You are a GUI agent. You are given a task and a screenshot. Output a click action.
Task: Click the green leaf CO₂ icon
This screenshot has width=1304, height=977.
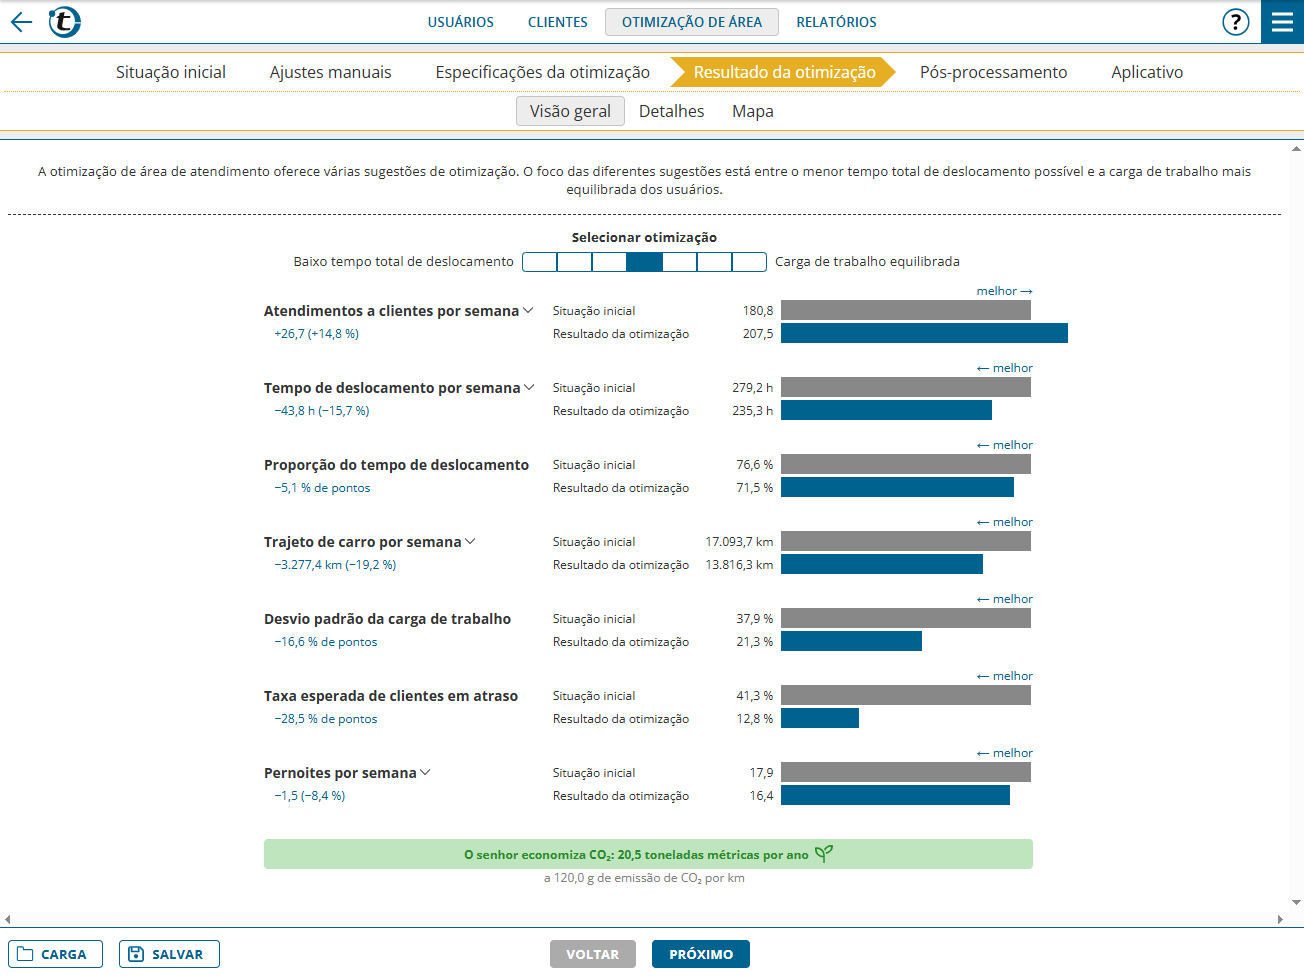tap(823, 854)
